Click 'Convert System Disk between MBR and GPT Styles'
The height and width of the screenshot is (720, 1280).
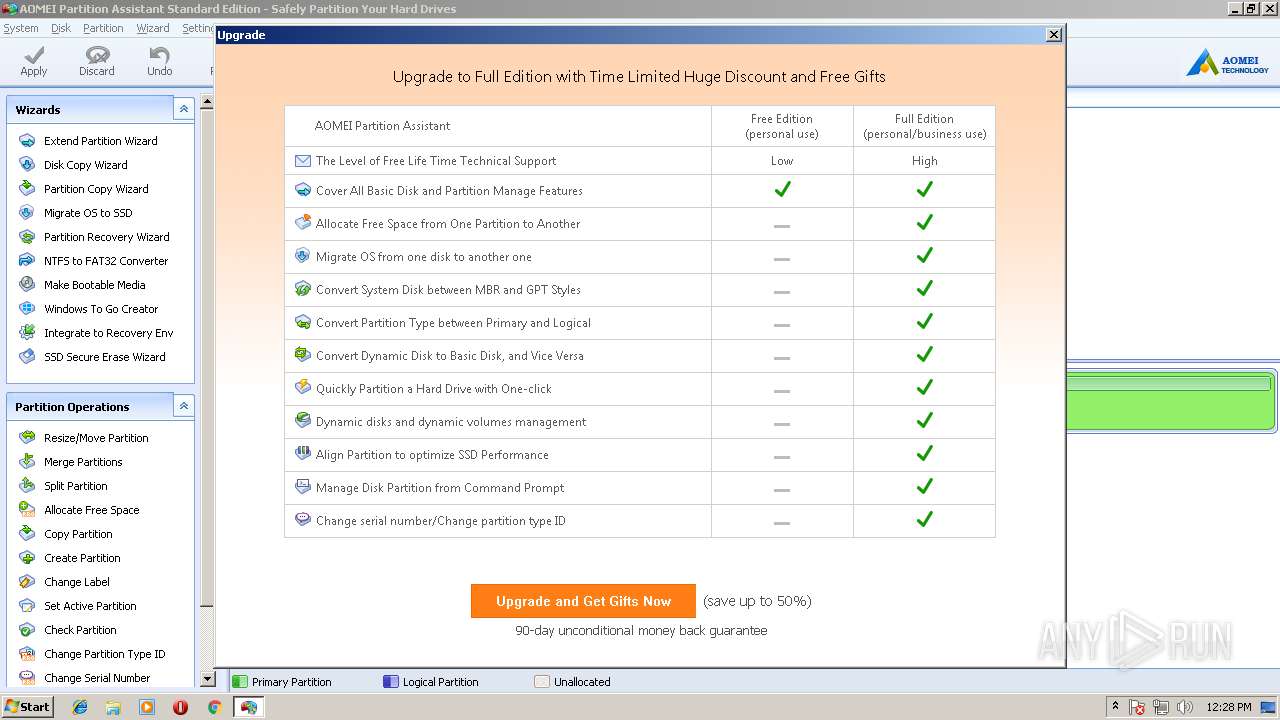[x=448, y=290]
